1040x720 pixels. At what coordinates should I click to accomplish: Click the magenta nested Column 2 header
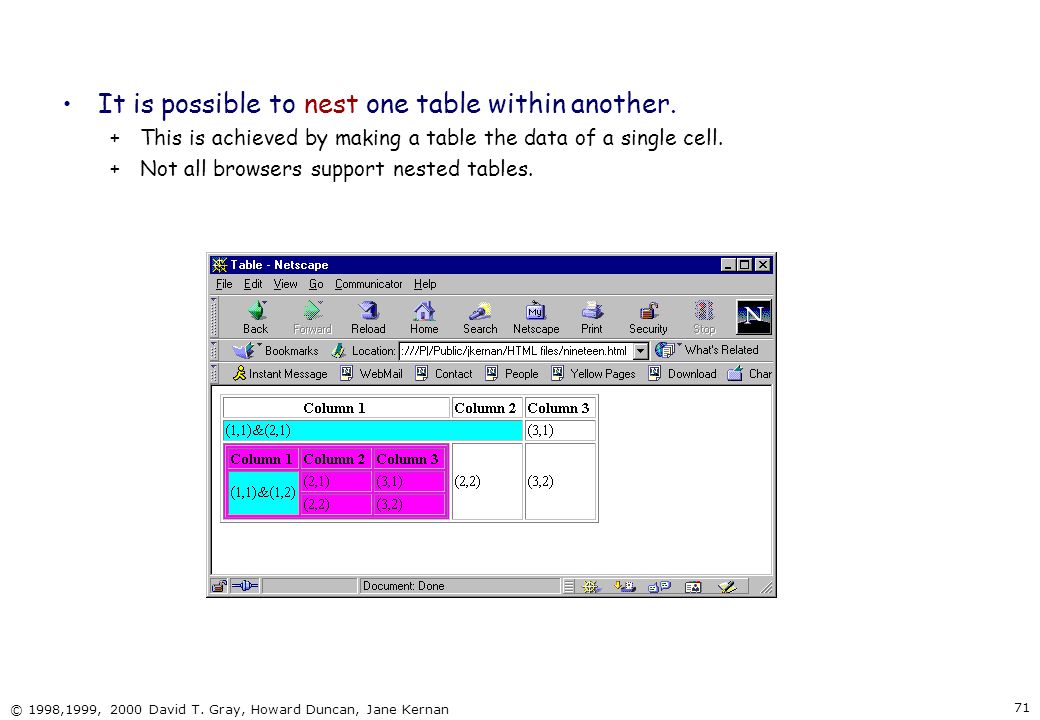(334, 459)
